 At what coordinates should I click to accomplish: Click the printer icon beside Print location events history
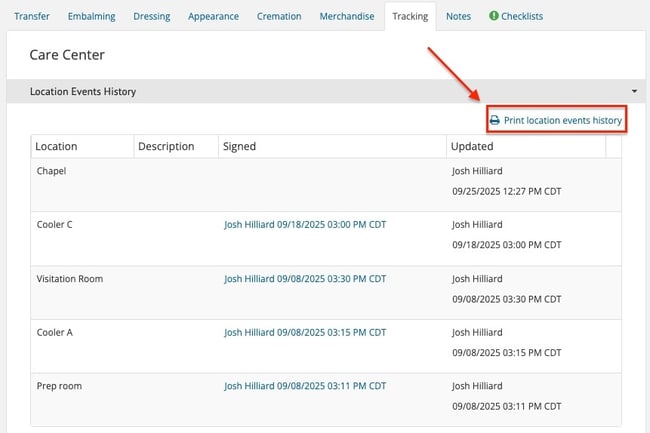(495, 121)
